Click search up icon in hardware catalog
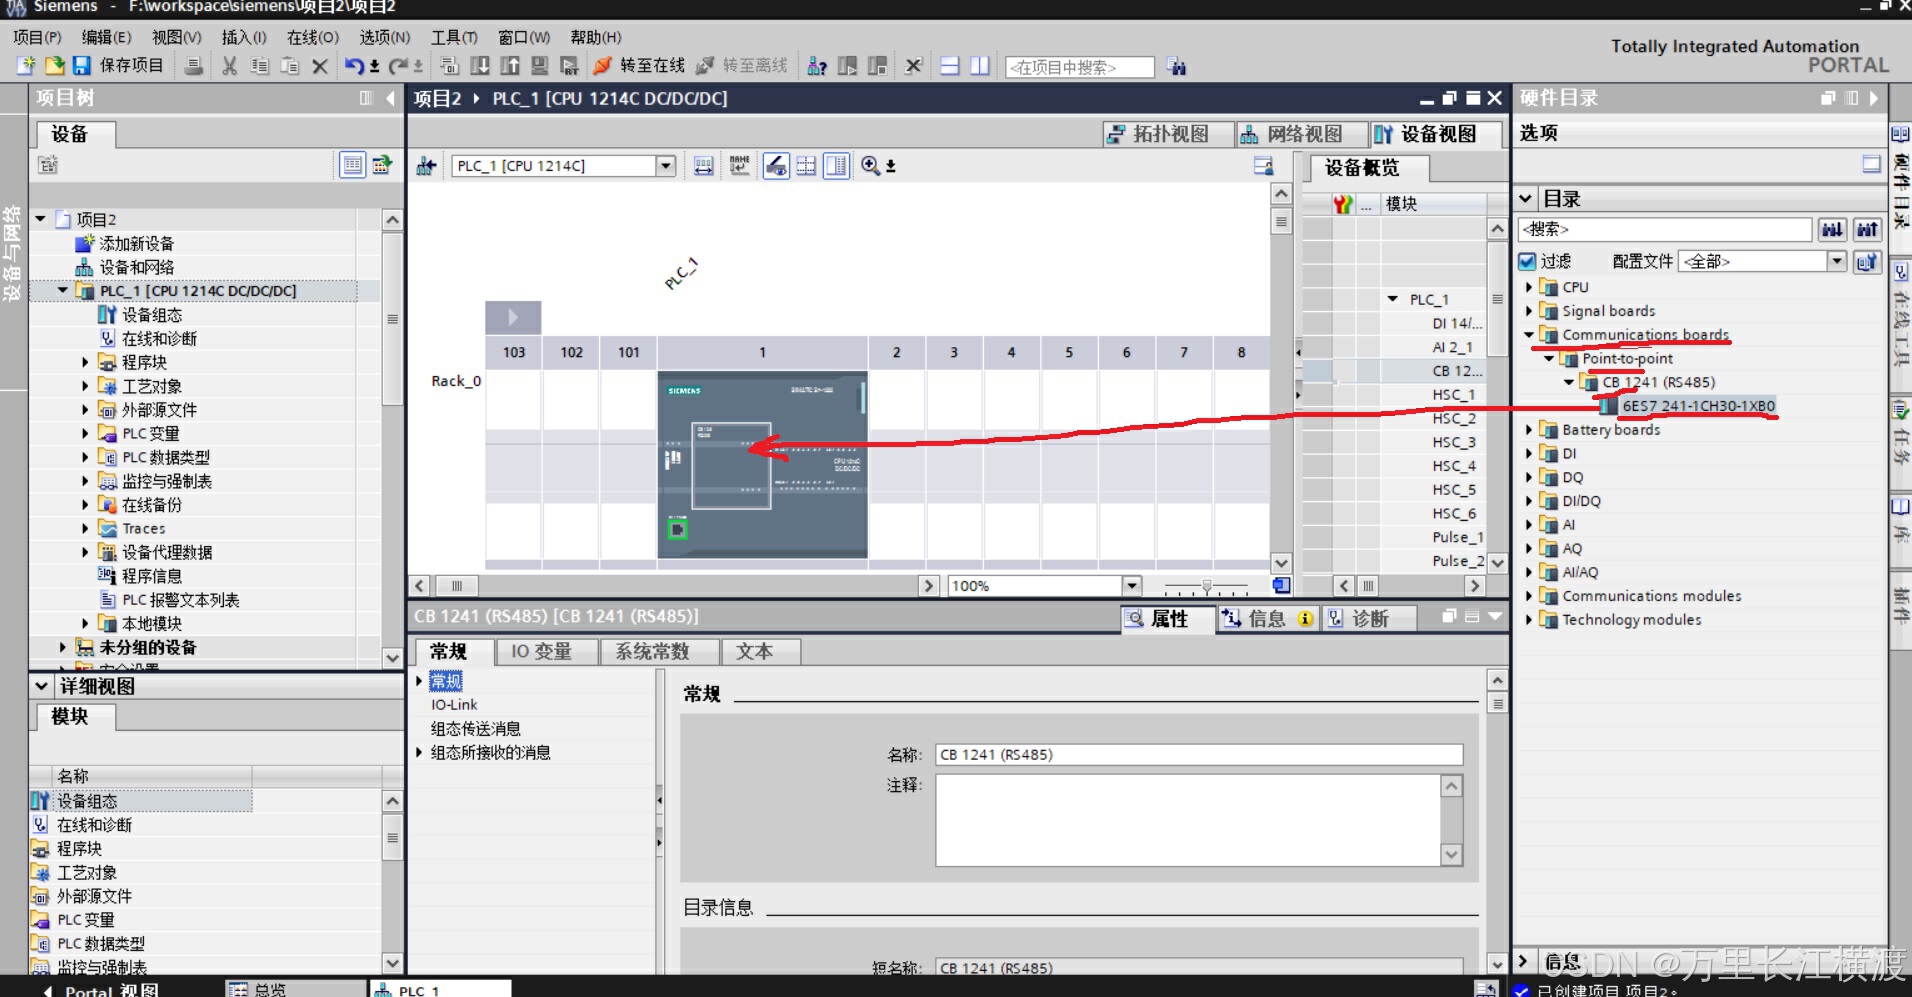 click(1867, 230)
